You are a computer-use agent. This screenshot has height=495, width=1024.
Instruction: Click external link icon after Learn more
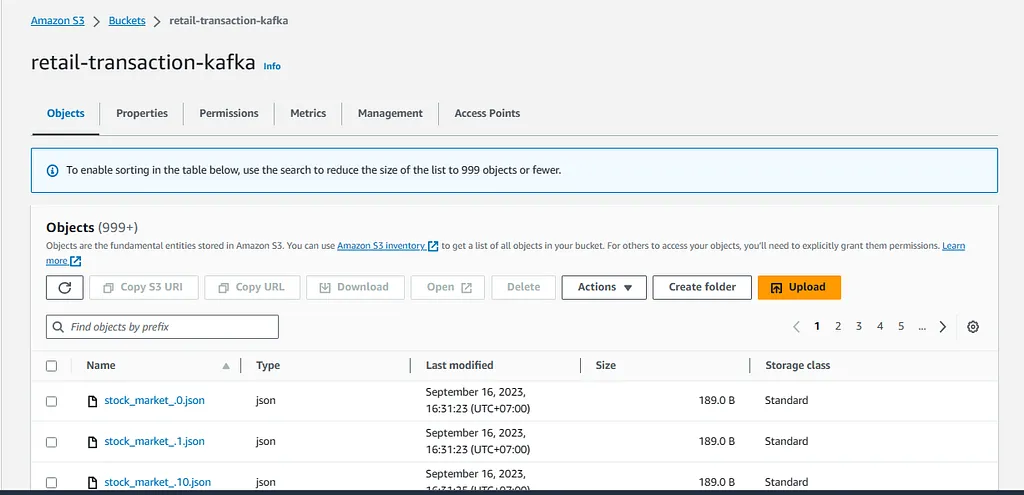[x=76, y=261]
